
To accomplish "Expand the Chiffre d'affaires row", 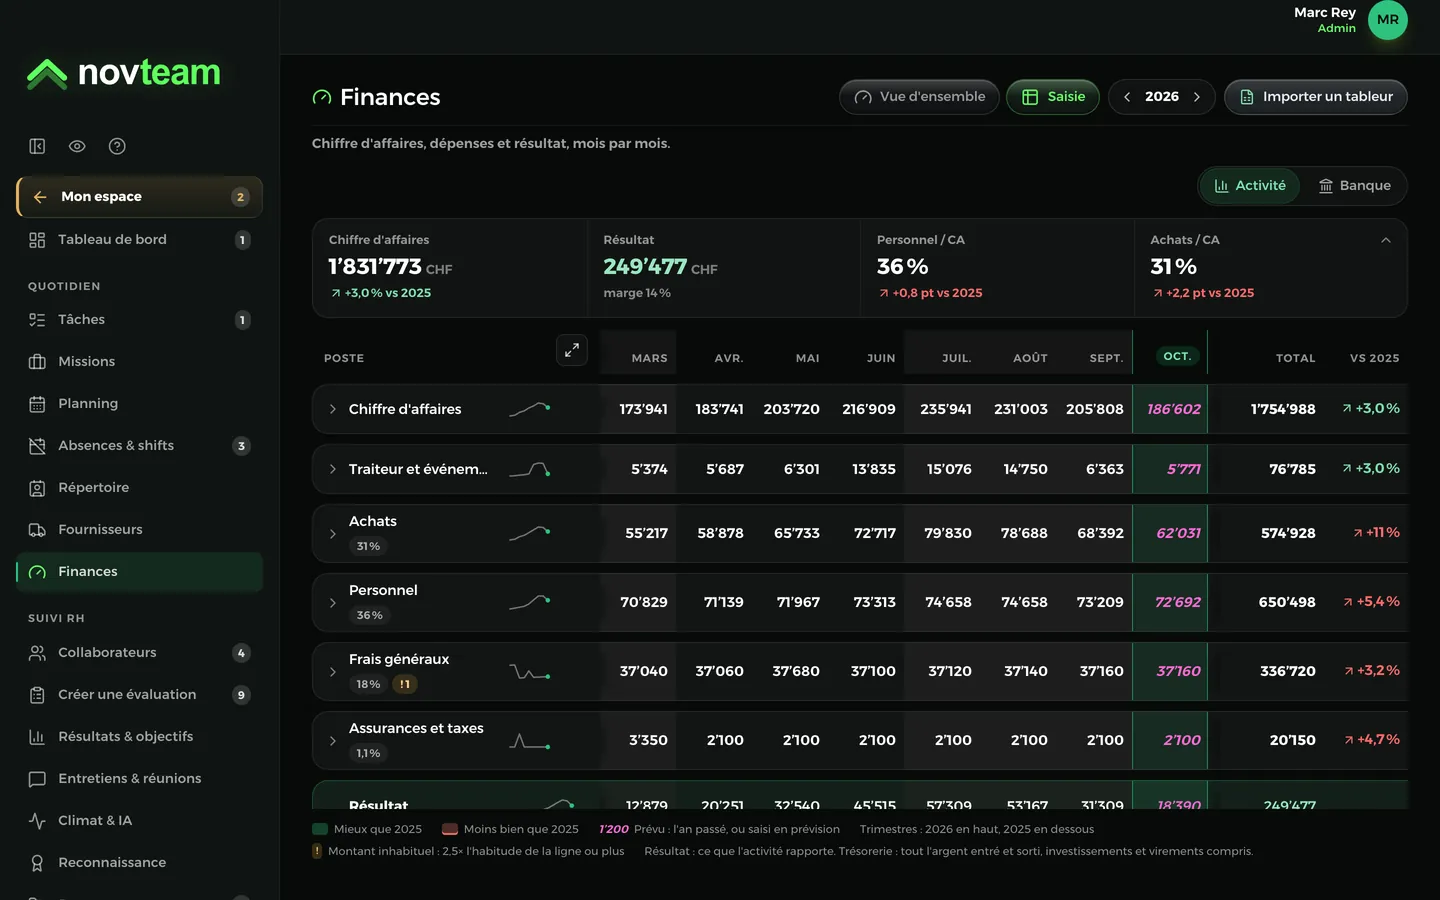I will tap(333, 409).
